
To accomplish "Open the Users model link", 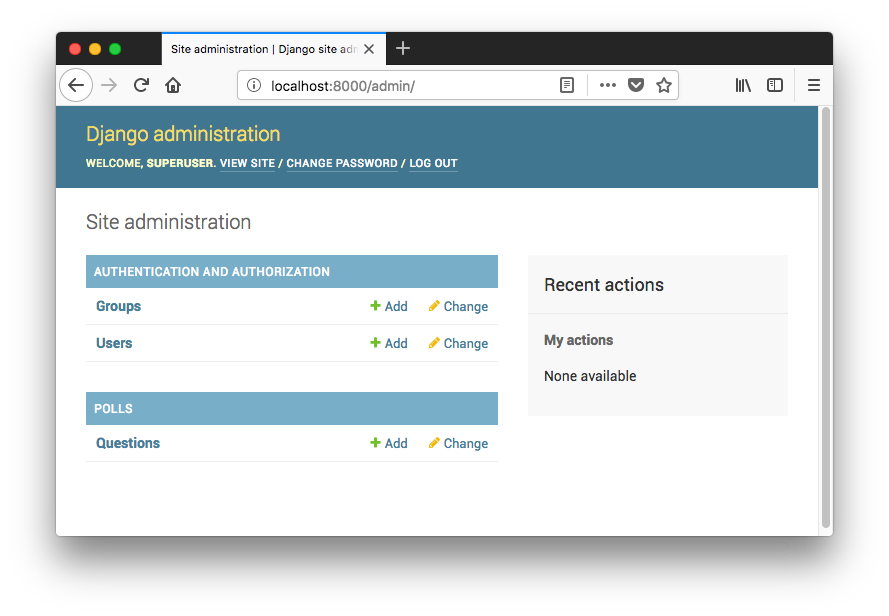I will coord(114,343).
